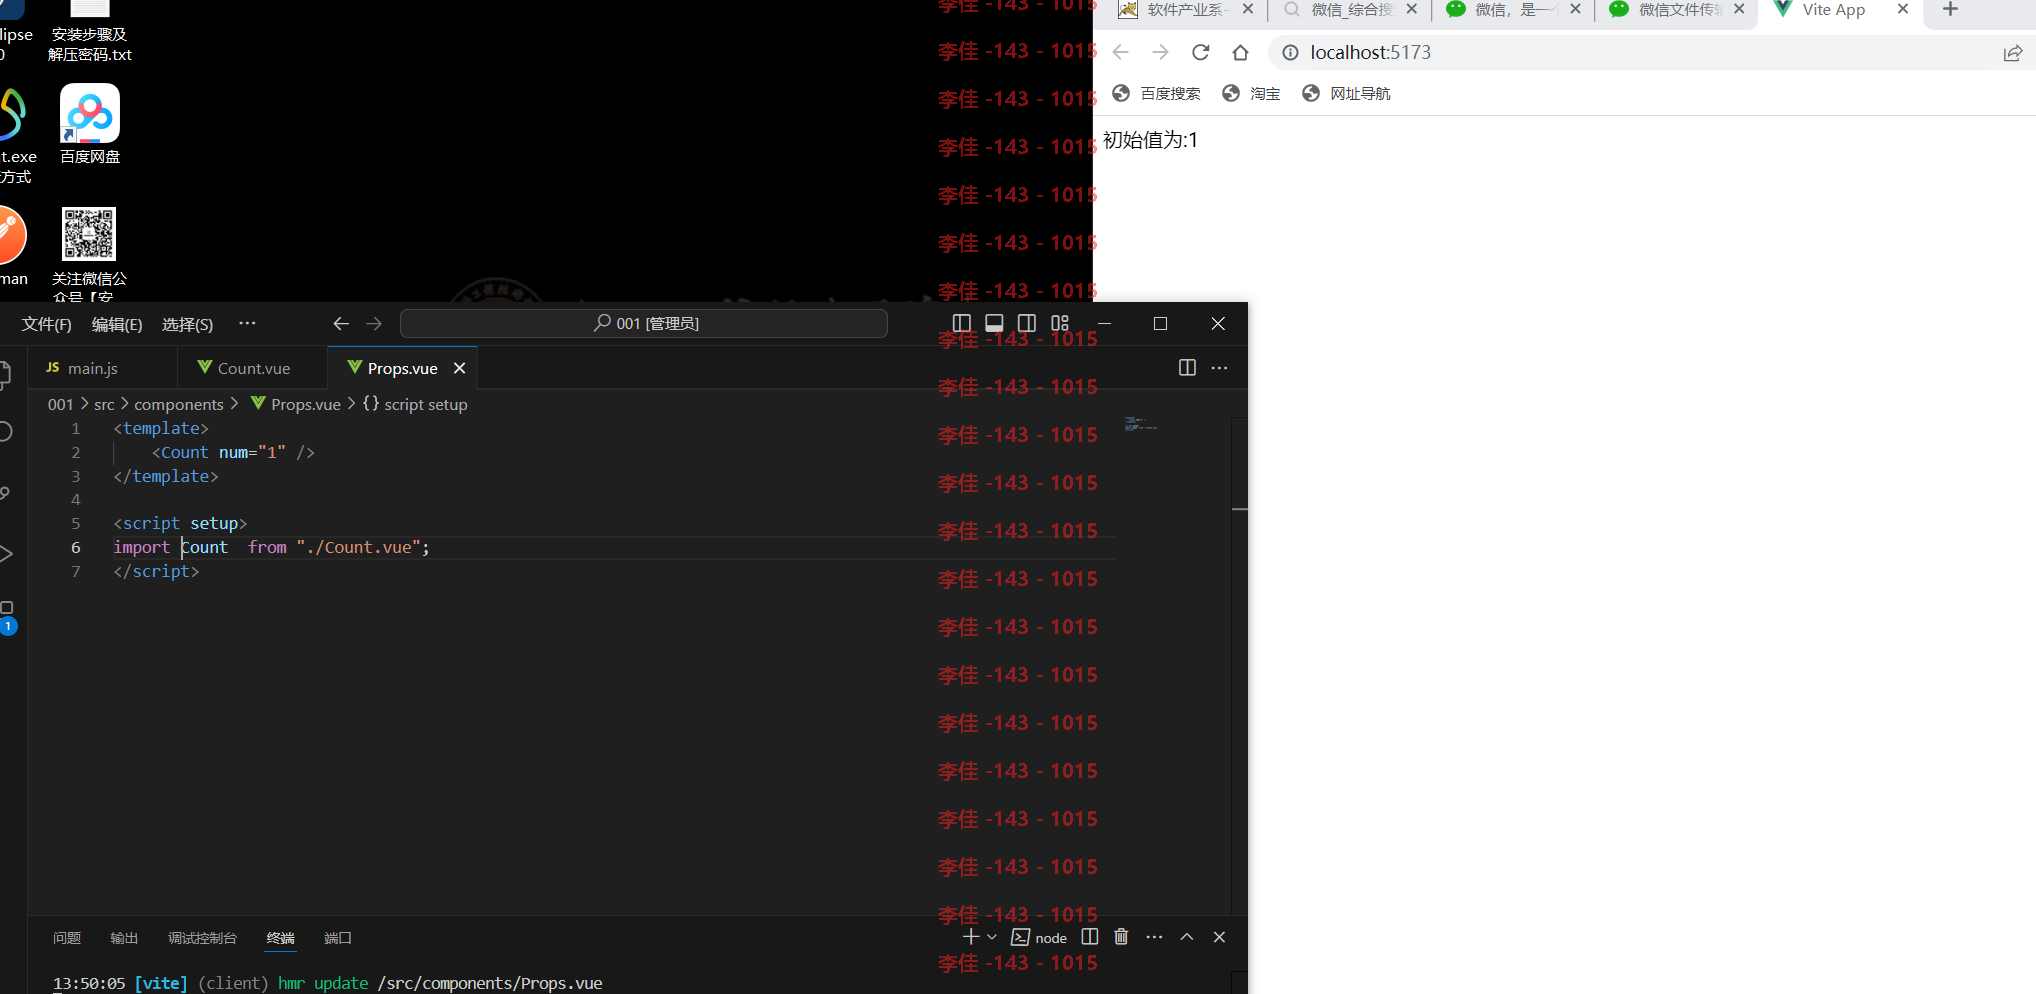The width and height of the screenshot is (2036, 994).
Task: Open editor more actions ellipsis
Action: pos(1220,368)
